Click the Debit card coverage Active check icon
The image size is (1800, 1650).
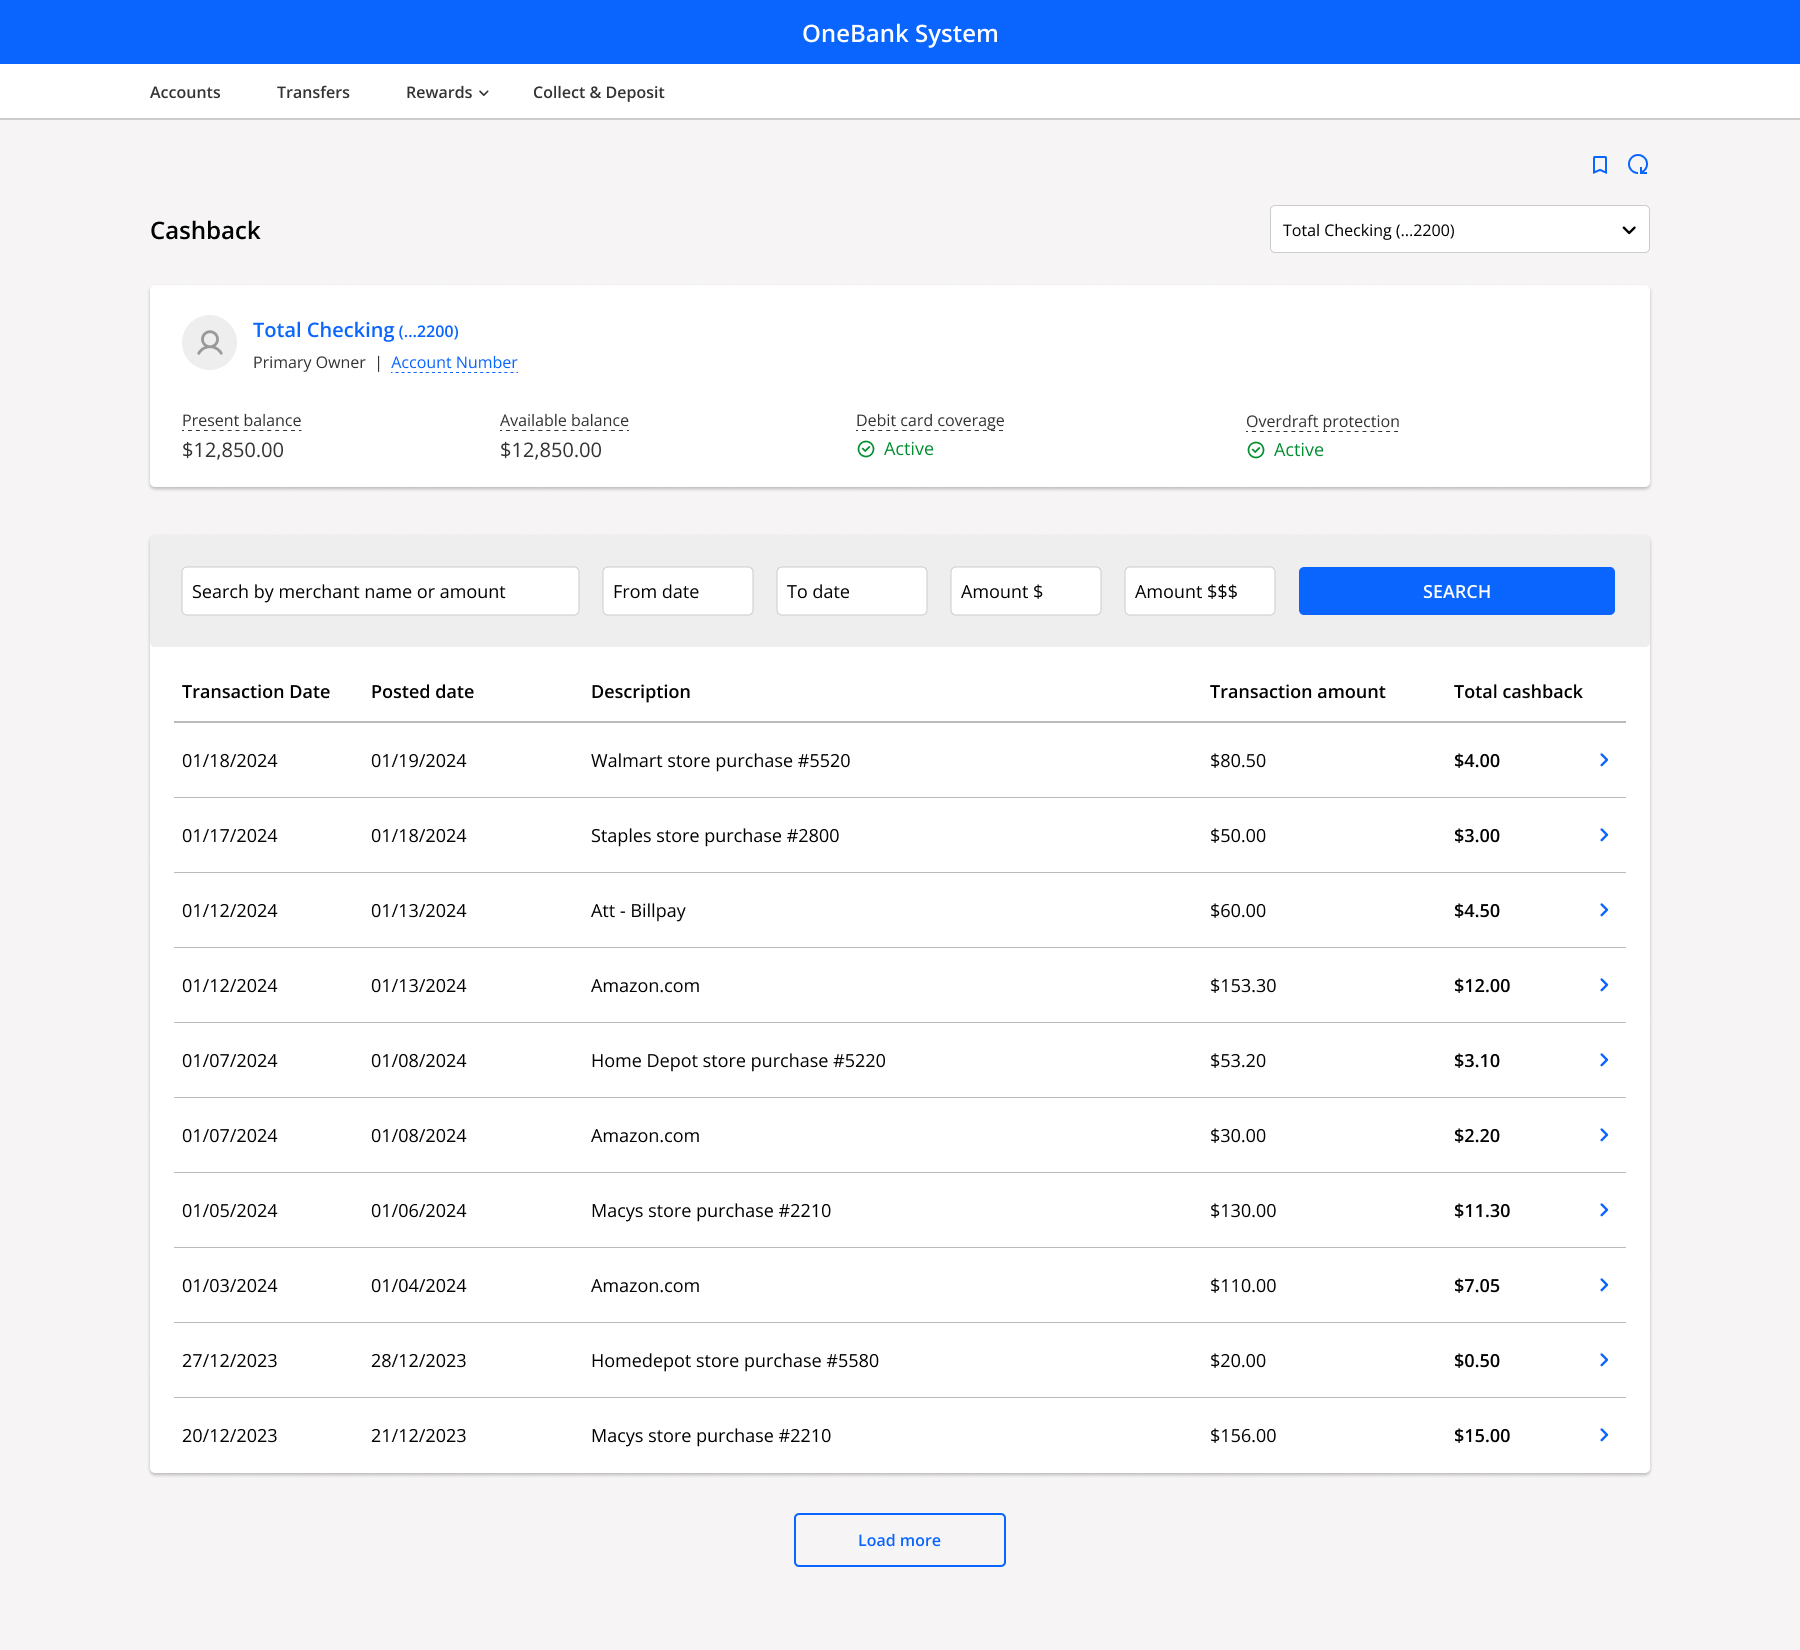point(866,449)
